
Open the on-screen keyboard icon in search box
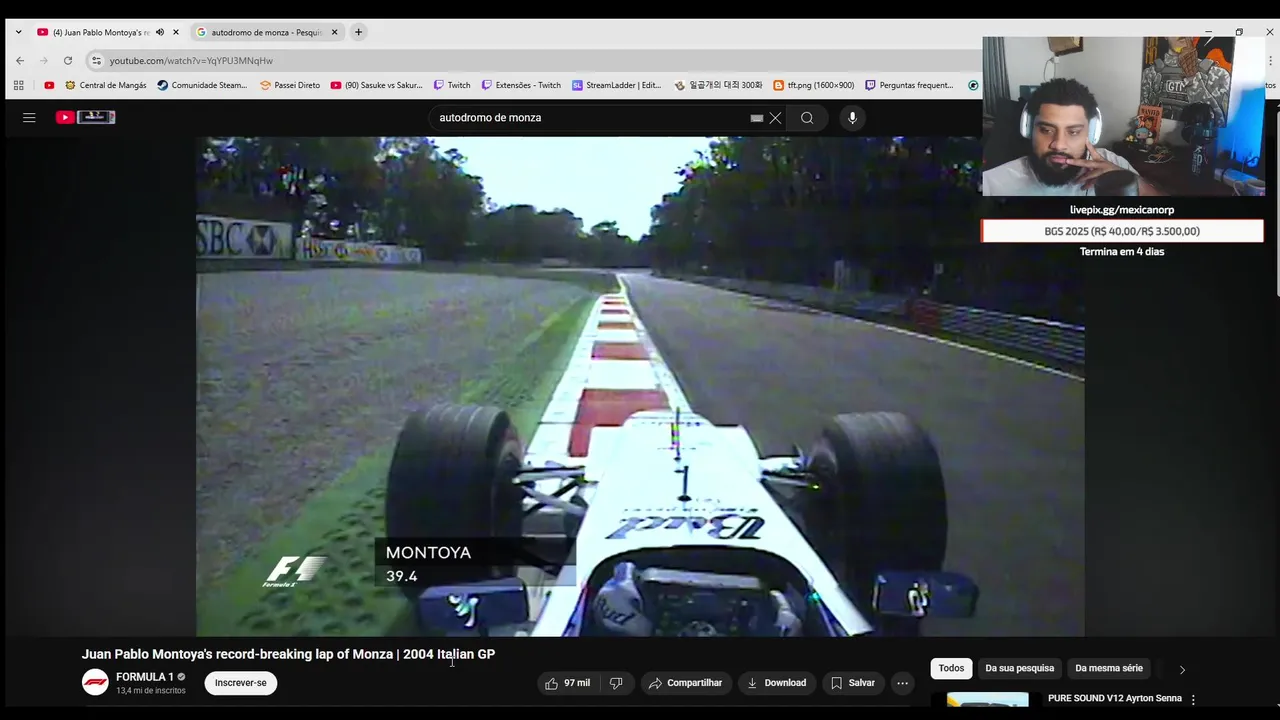click(x=757, y=118)
